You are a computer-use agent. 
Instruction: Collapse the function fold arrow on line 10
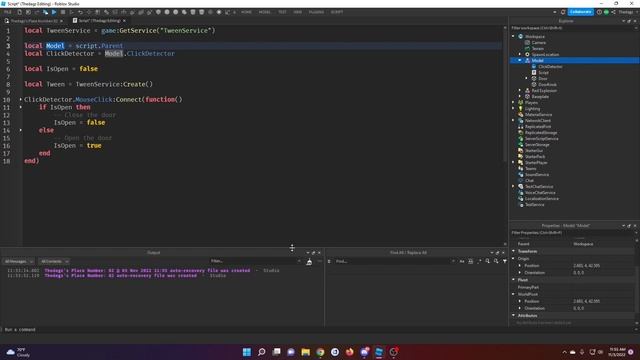click(x=20, y=99)
